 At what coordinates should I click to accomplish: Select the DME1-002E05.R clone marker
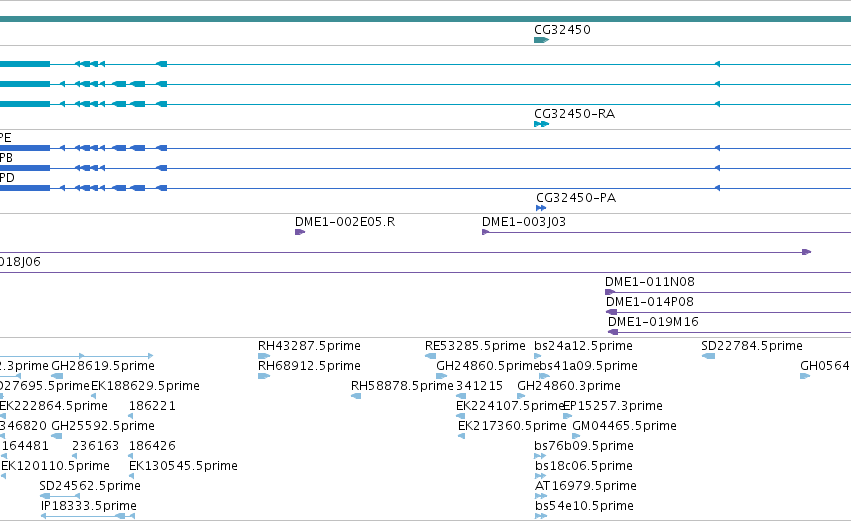(x=300, y=232)
